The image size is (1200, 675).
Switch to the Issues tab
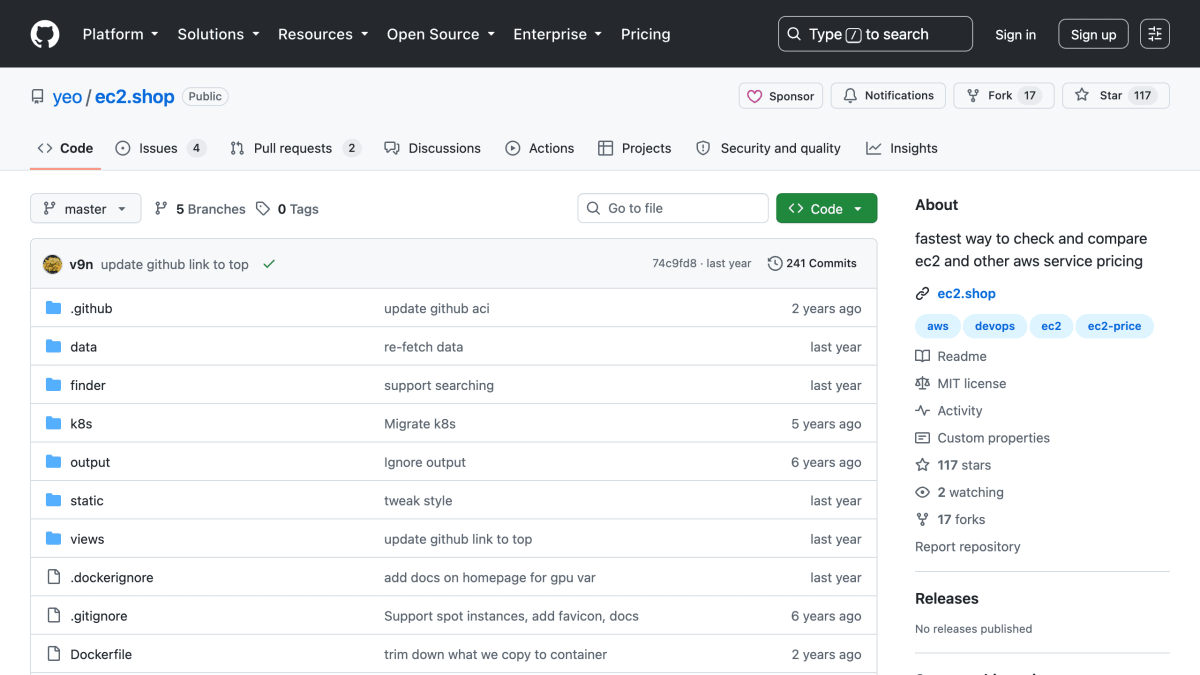(160, 148)
